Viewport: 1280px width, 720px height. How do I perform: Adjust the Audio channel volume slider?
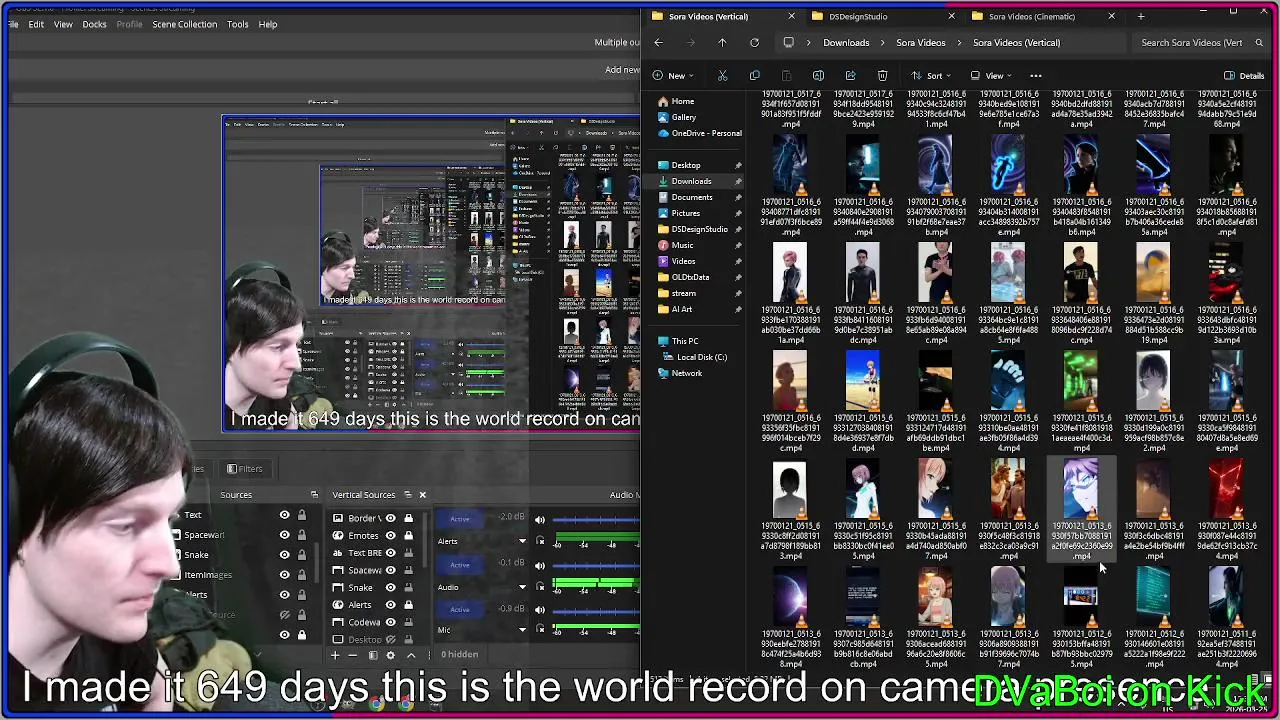(596, 565)
